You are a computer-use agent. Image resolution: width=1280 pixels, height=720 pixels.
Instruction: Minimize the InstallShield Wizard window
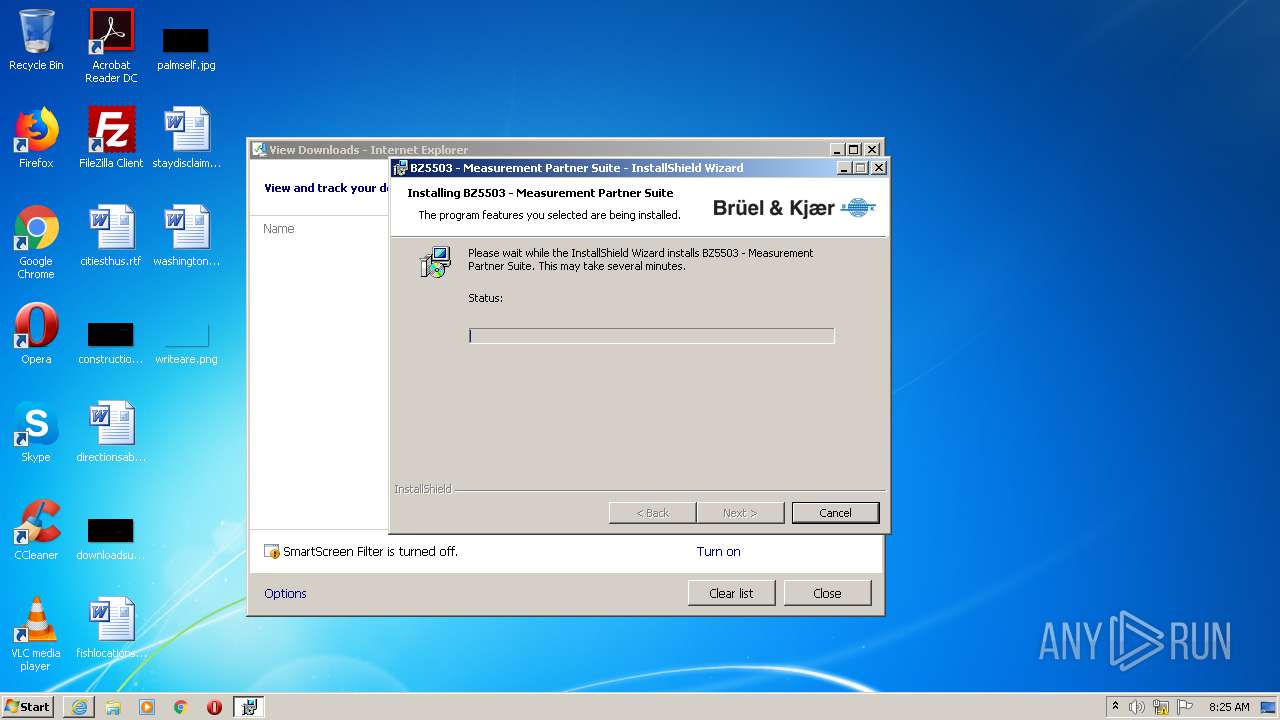(x=843, y=168)
